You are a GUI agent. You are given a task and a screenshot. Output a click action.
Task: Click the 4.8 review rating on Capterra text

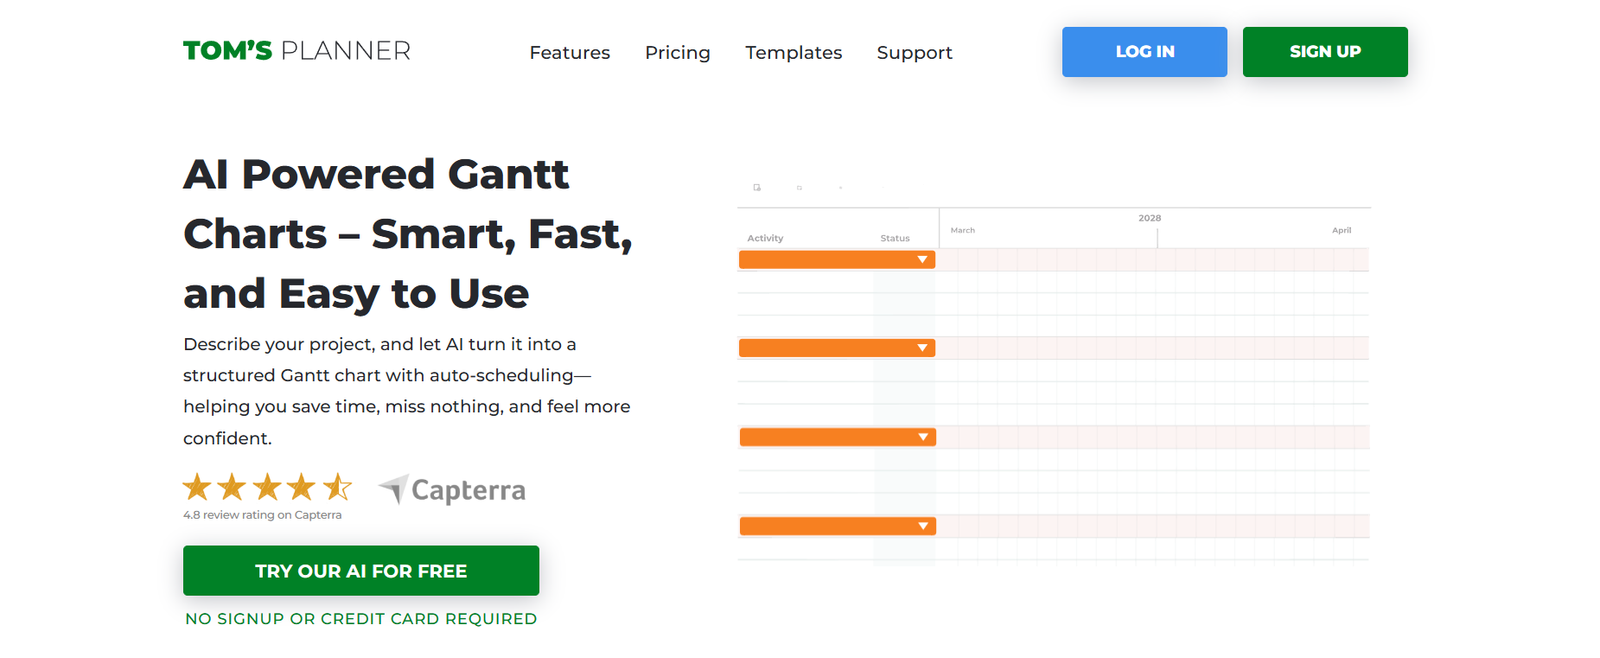pyautogui.click(x=262, y=515)
